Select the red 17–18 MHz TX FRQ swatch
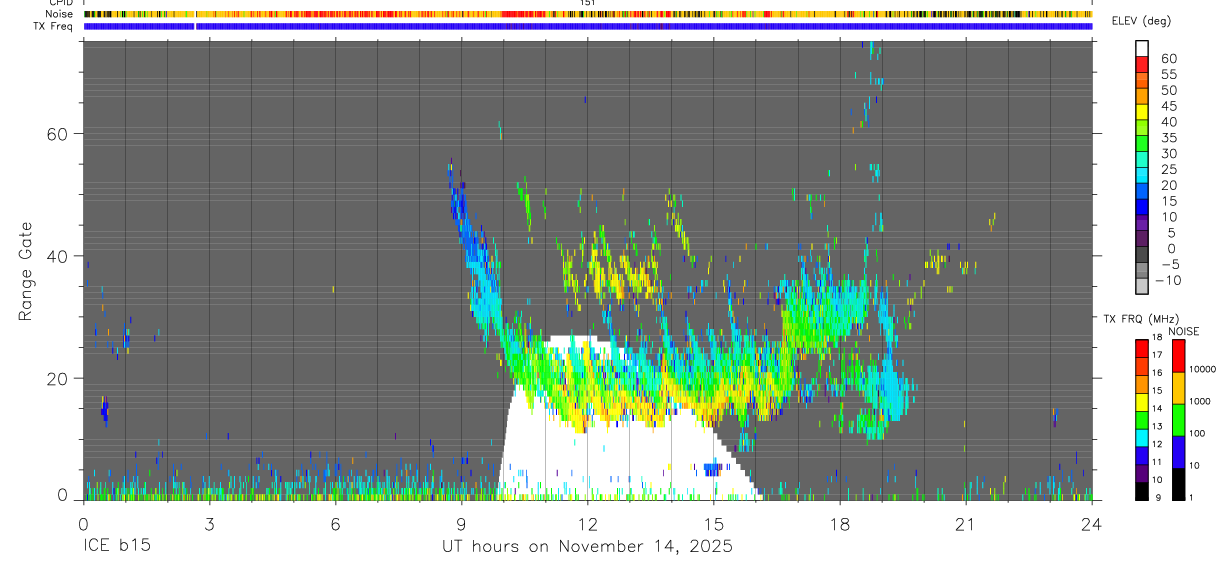The width and height of the screenshot is (1228, 567). pos(1142,348)
